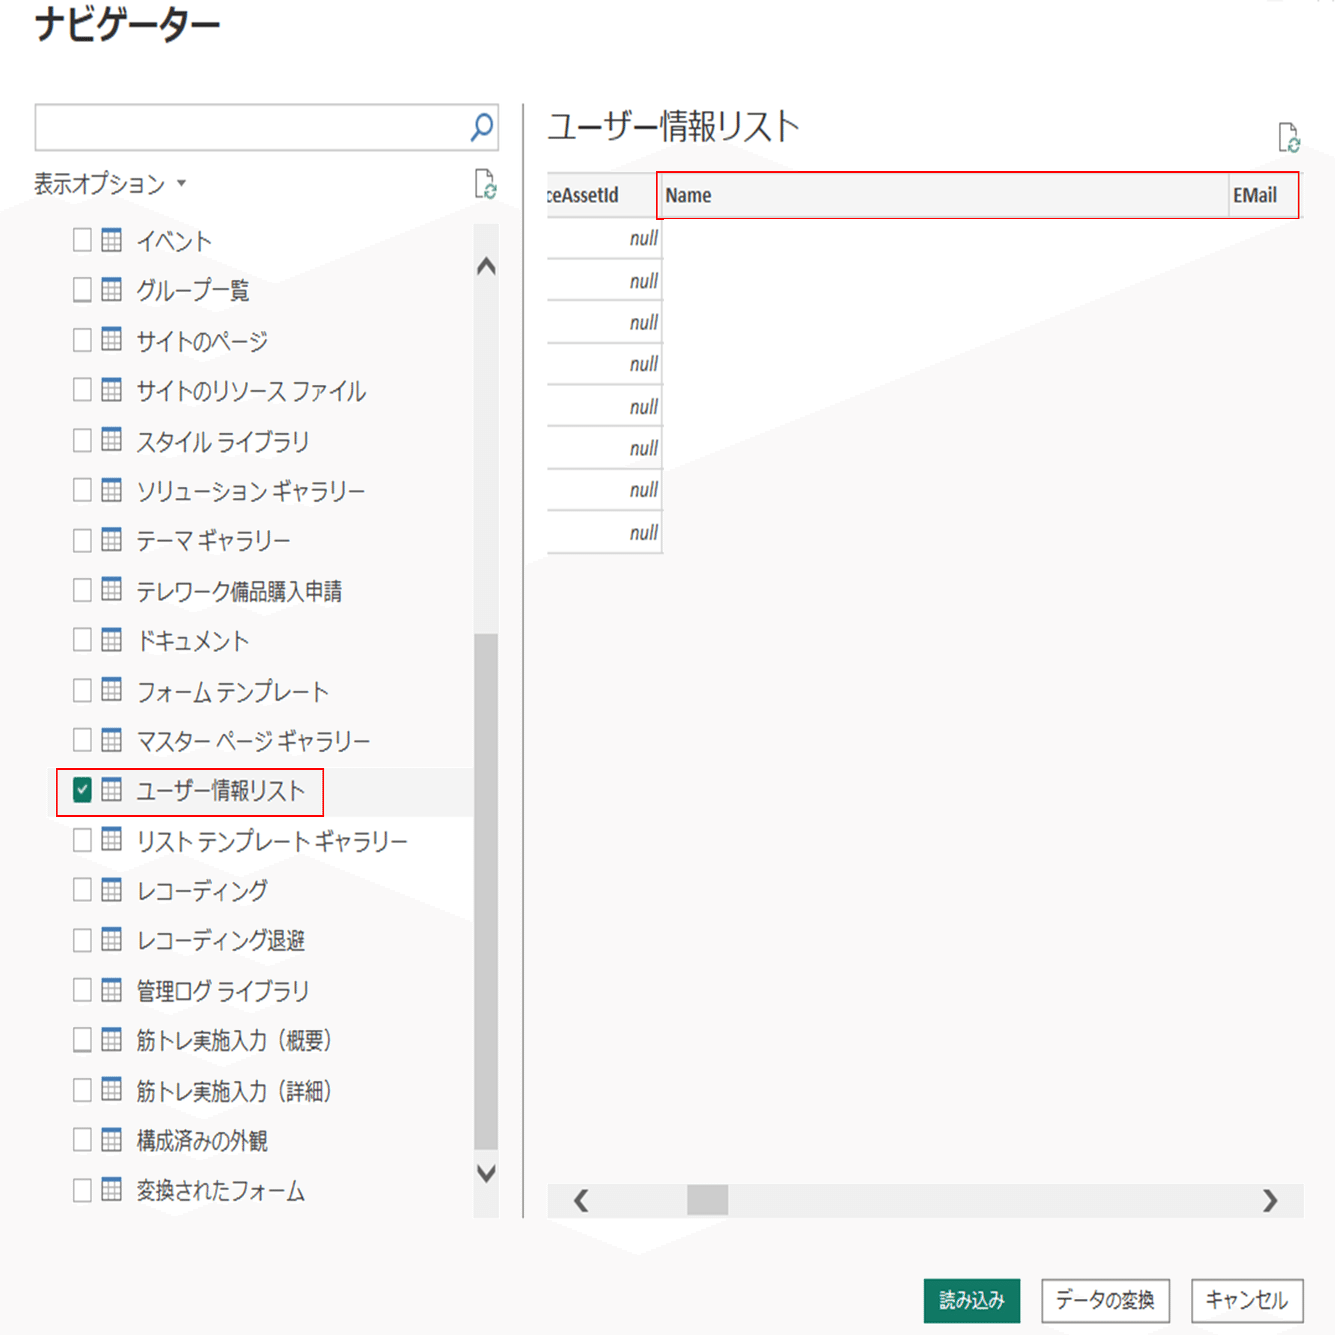Image resolution: width=1335 pixels, height=1335 pixels.
Task: Check the イベント checkbox
Action: pos(82,240)
